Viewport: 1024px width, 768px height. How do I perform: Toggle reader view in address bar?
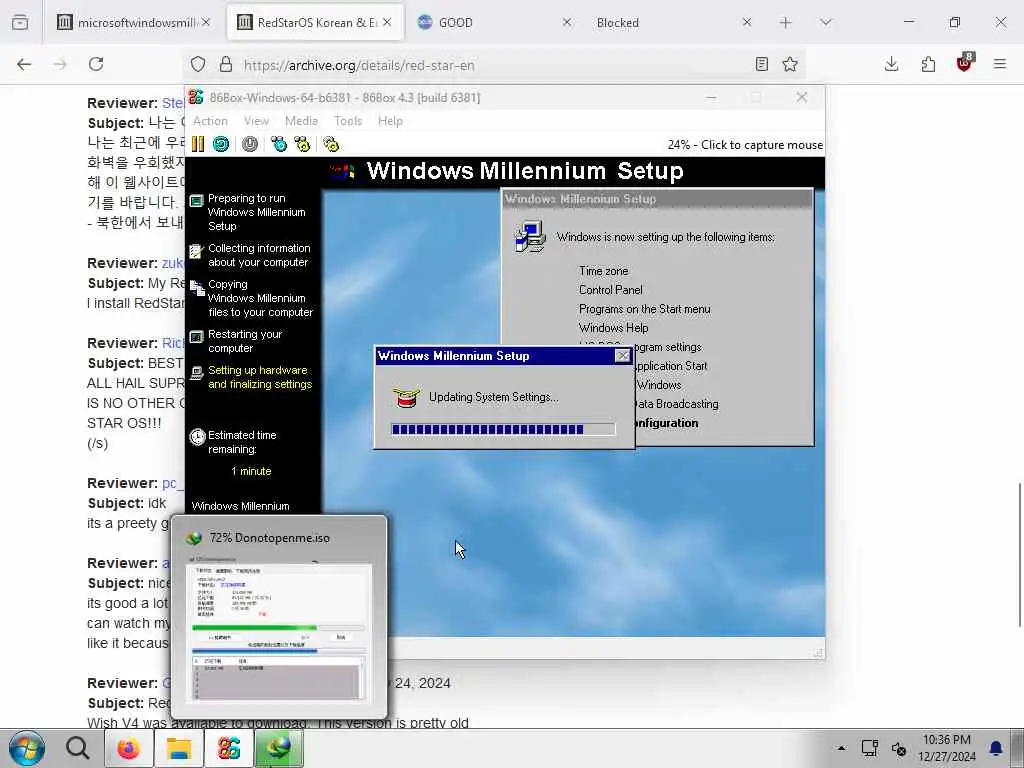[761, 64]
